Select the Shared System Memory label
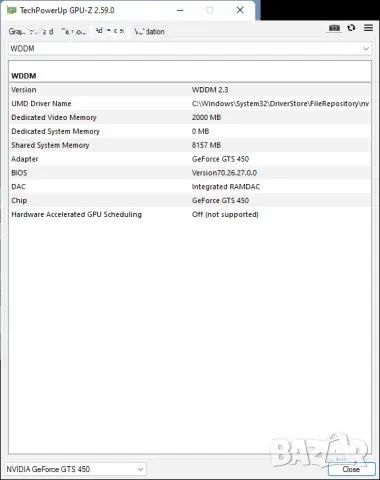This screenshot has height=480, width=380. (50, 145)
